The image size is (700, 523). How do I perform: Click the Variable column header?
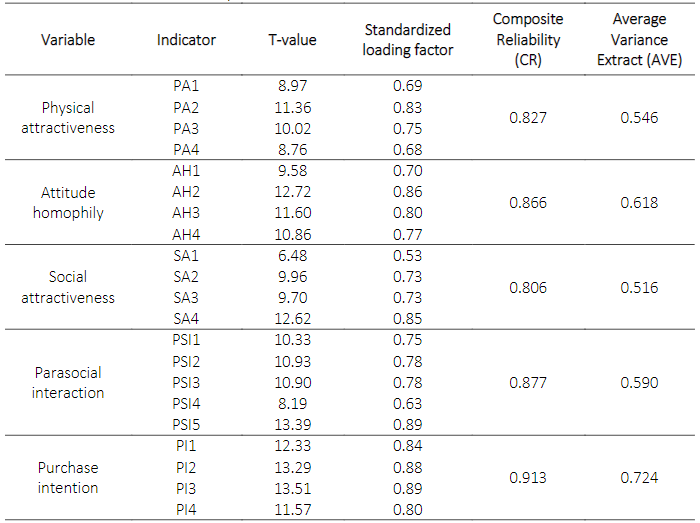[68, 40]
